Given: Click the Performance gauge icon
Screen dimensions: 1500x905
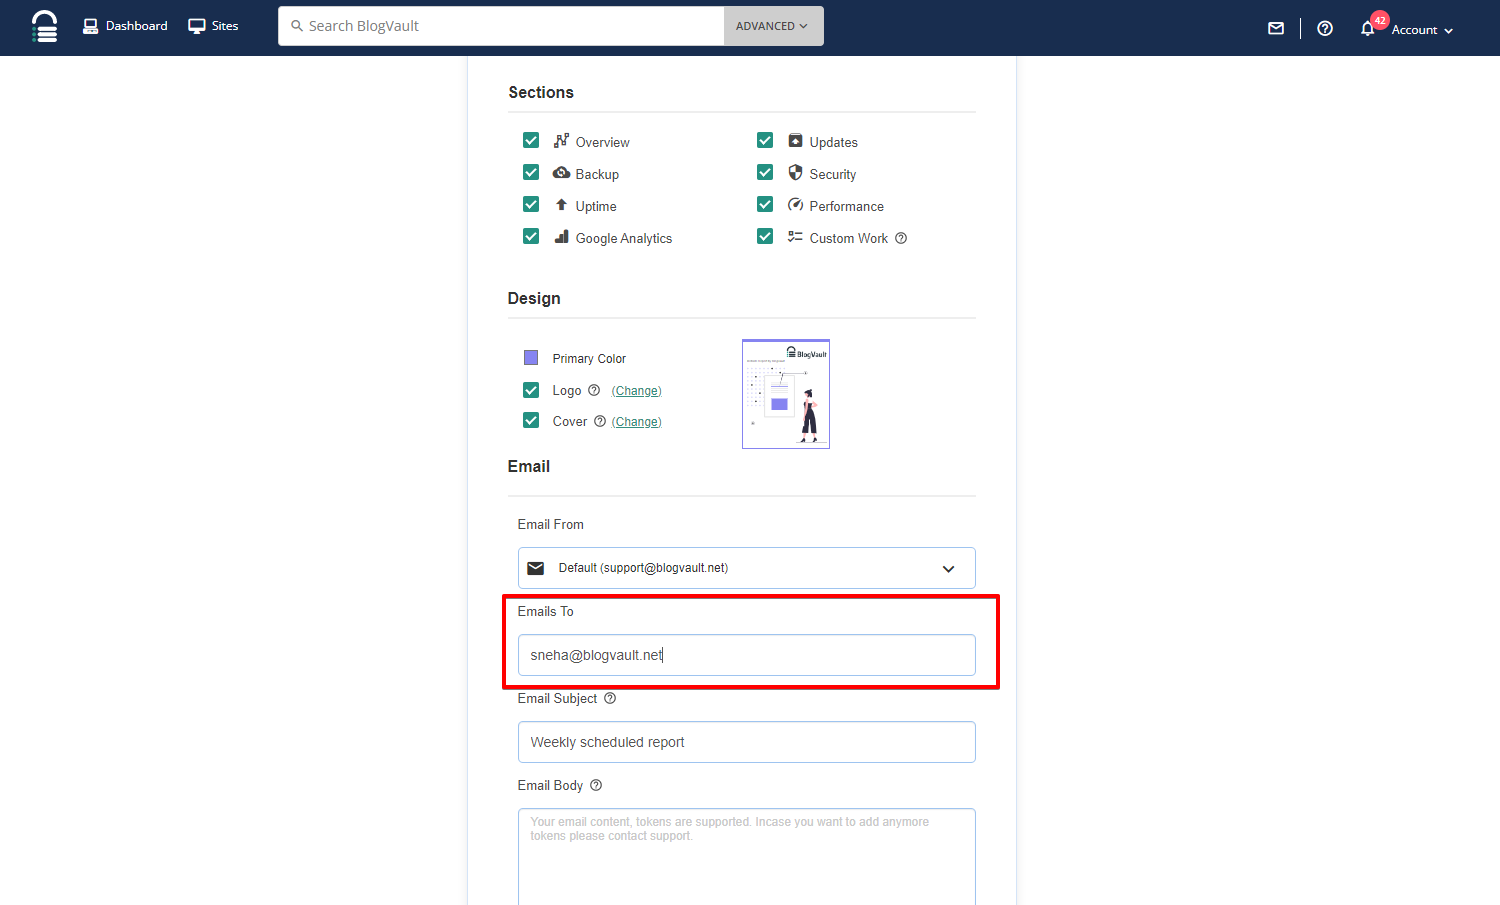Looking at the screenshot, I should tap(796, 204).
